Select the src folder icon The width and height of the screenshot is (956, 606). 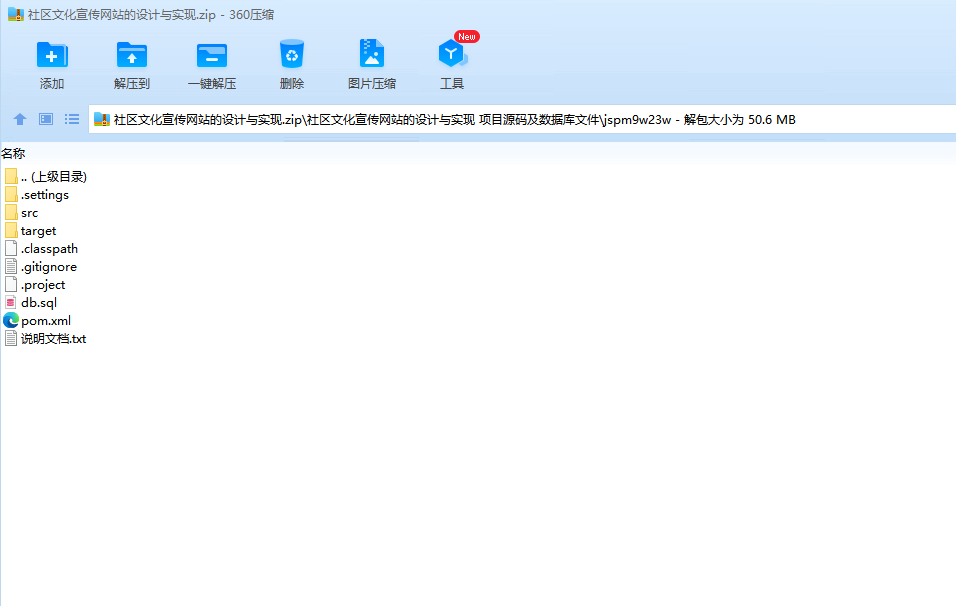point(11,213)
